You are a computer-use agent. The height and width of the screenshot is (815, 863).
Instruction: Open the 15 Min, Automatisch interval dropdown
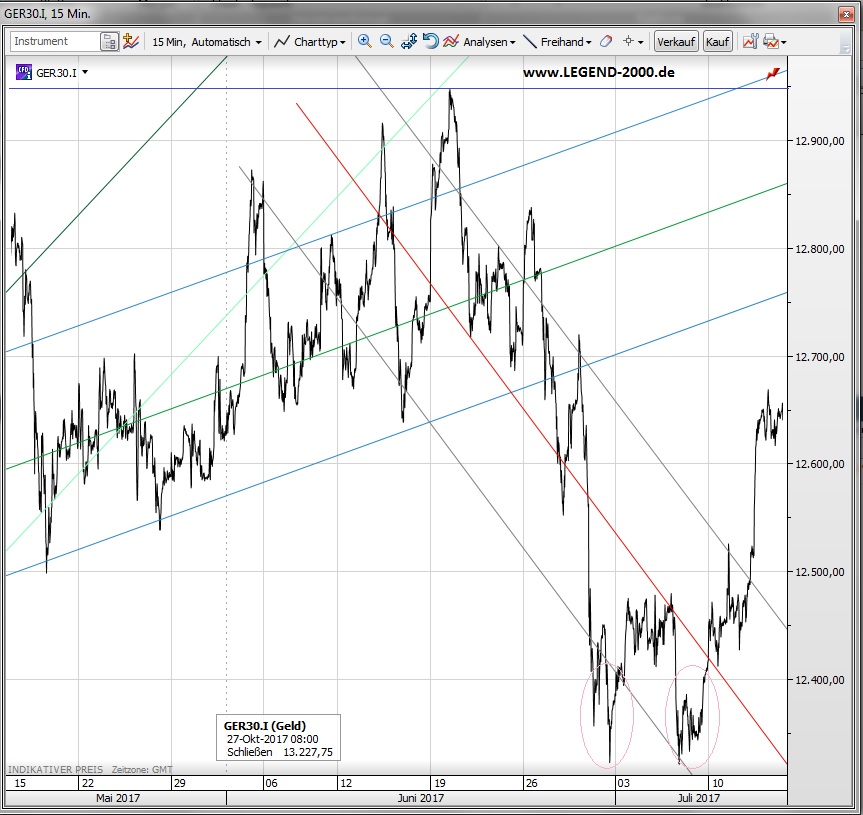coord(207,42)
